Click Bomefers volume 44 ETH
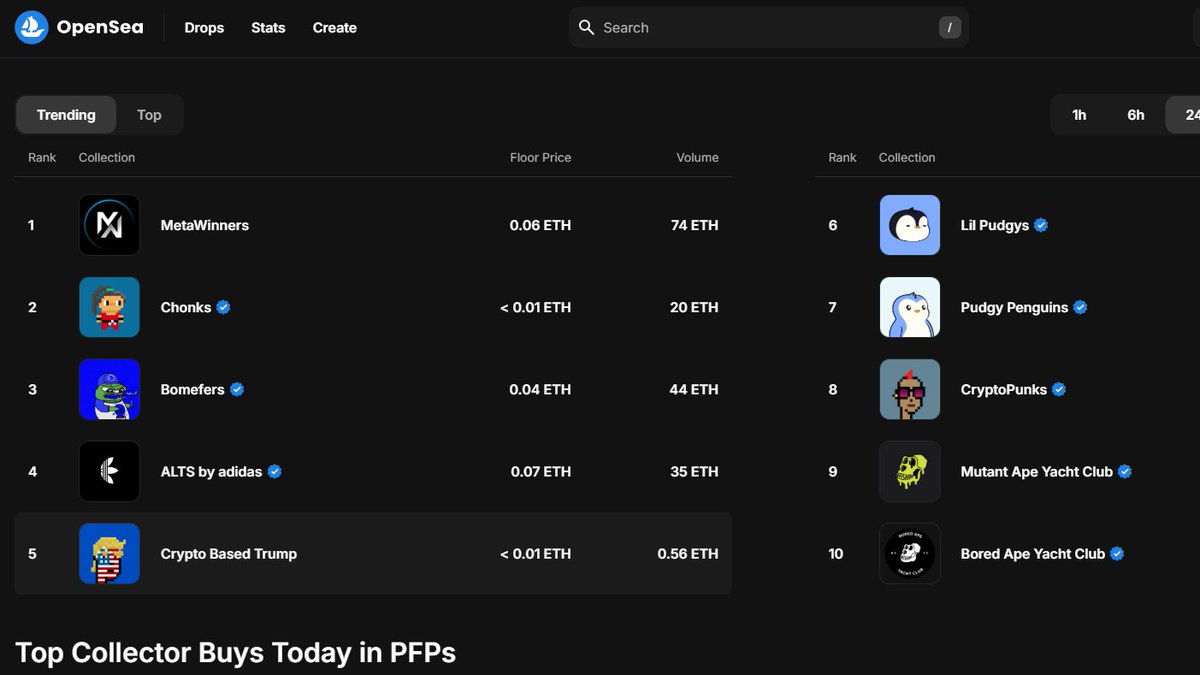1200x675 pixels. tap(694, 389)
